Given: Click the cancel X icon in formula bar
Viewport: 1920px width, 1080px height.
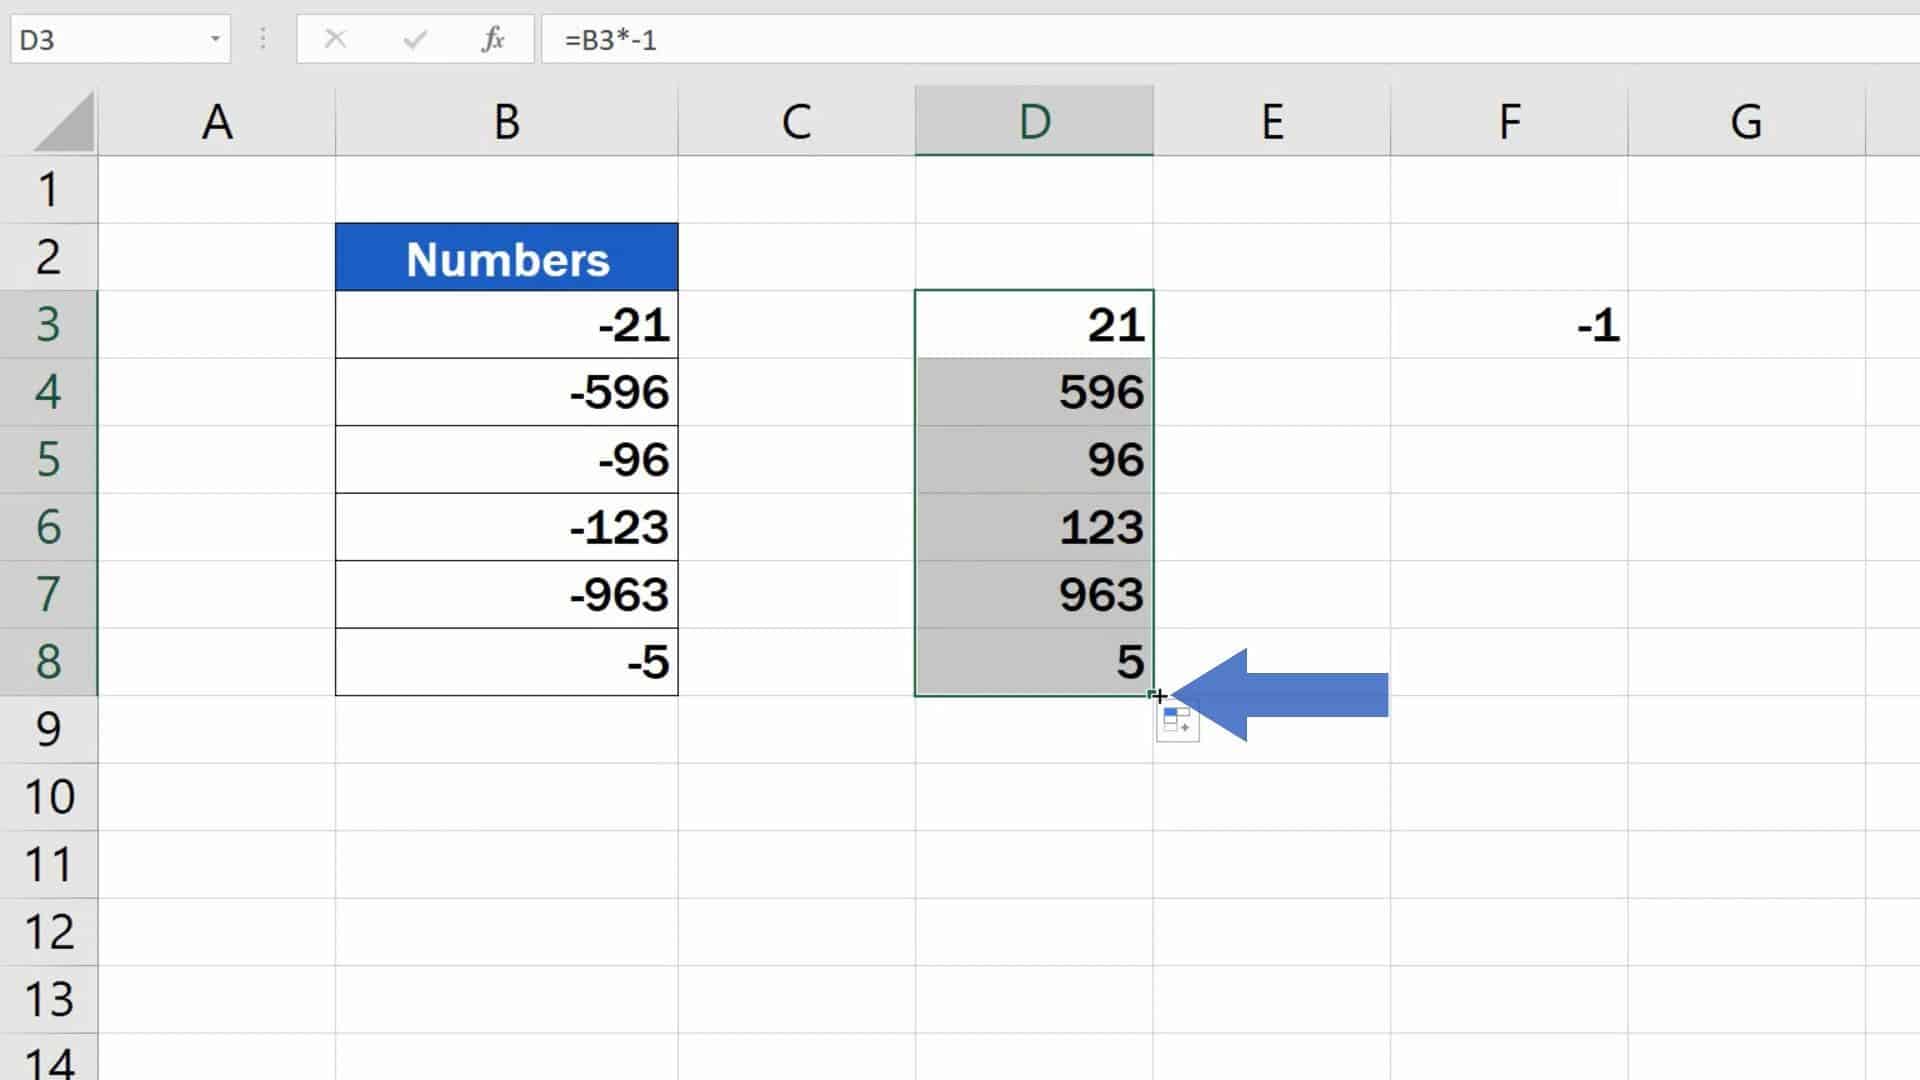Looking at the screenshot, I should pos(334,40).
